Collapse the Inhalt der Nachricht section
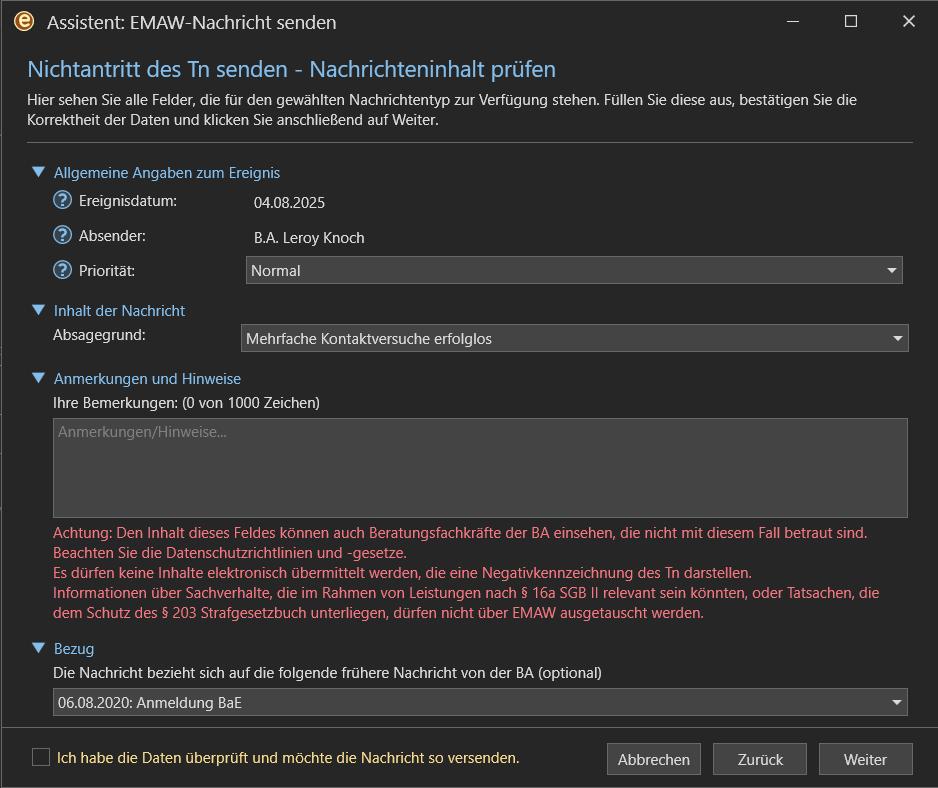This screenshot has width=938, height=788. pos(38,310)
